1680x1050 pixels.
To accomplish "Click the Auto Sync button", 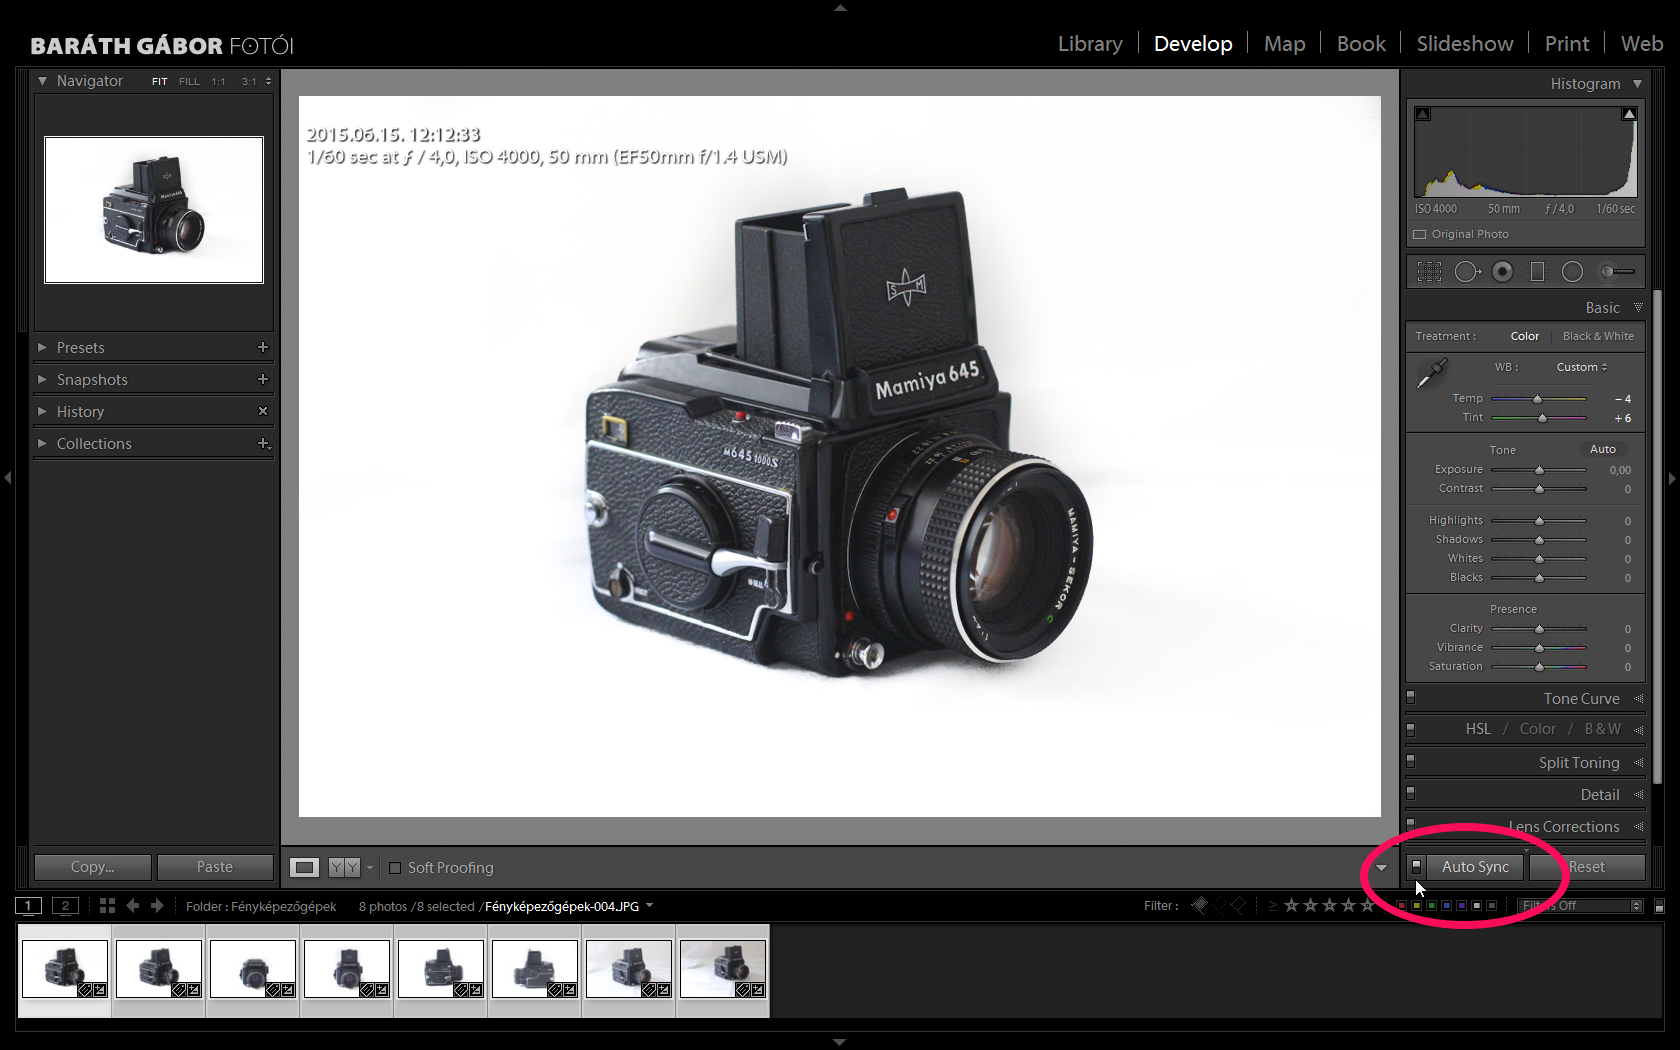I will coord(1475,867).
